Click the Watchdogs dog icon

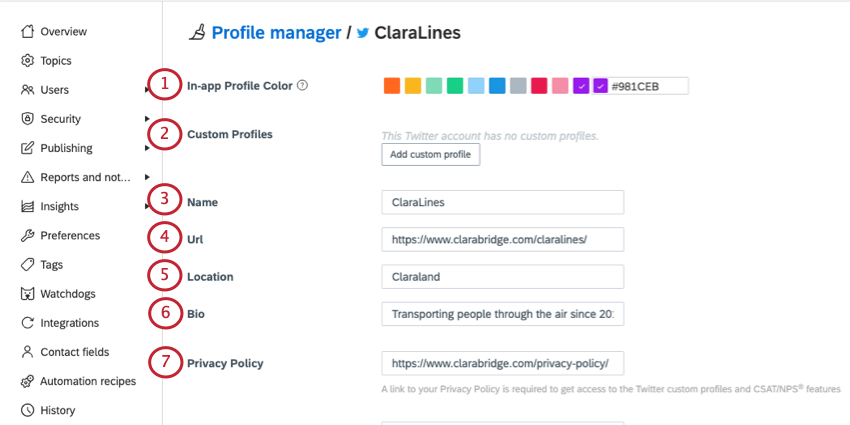coord(27,294)
